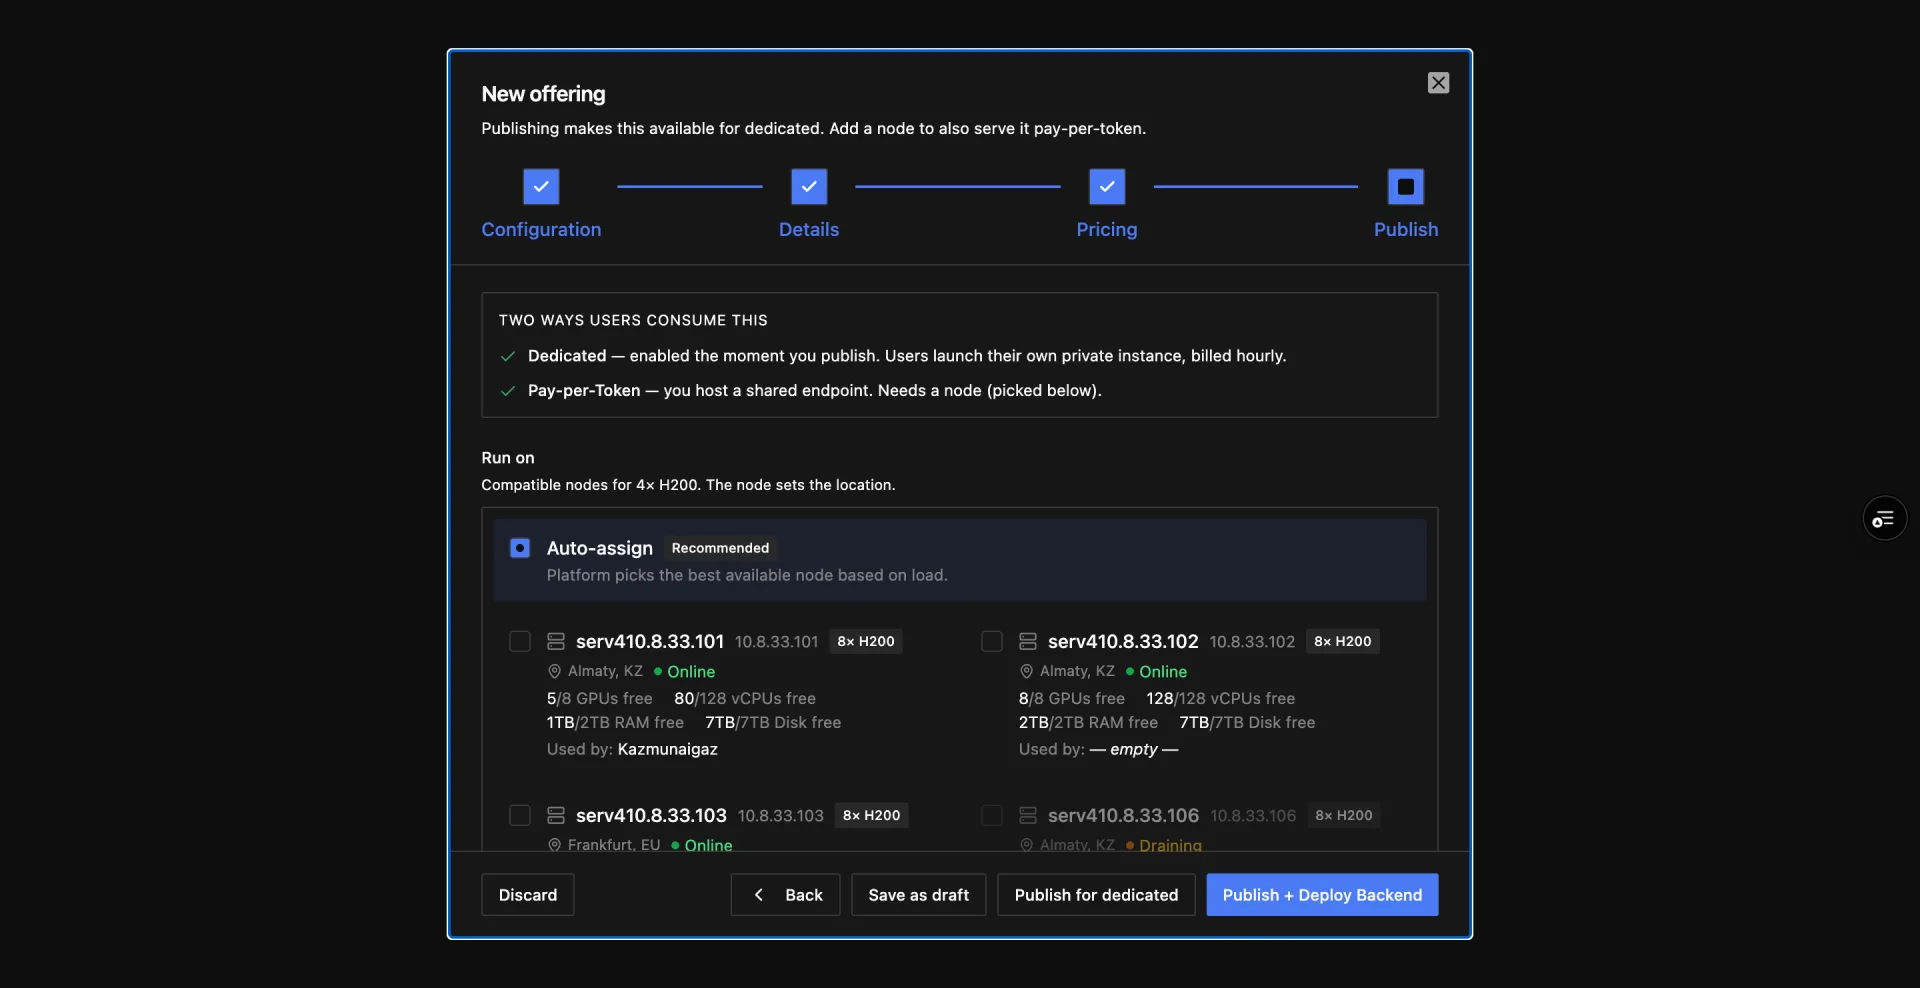Check the serv410.8.33.101 node checkbox
This screenshot has height=988, width=1920.
point(520,641)
